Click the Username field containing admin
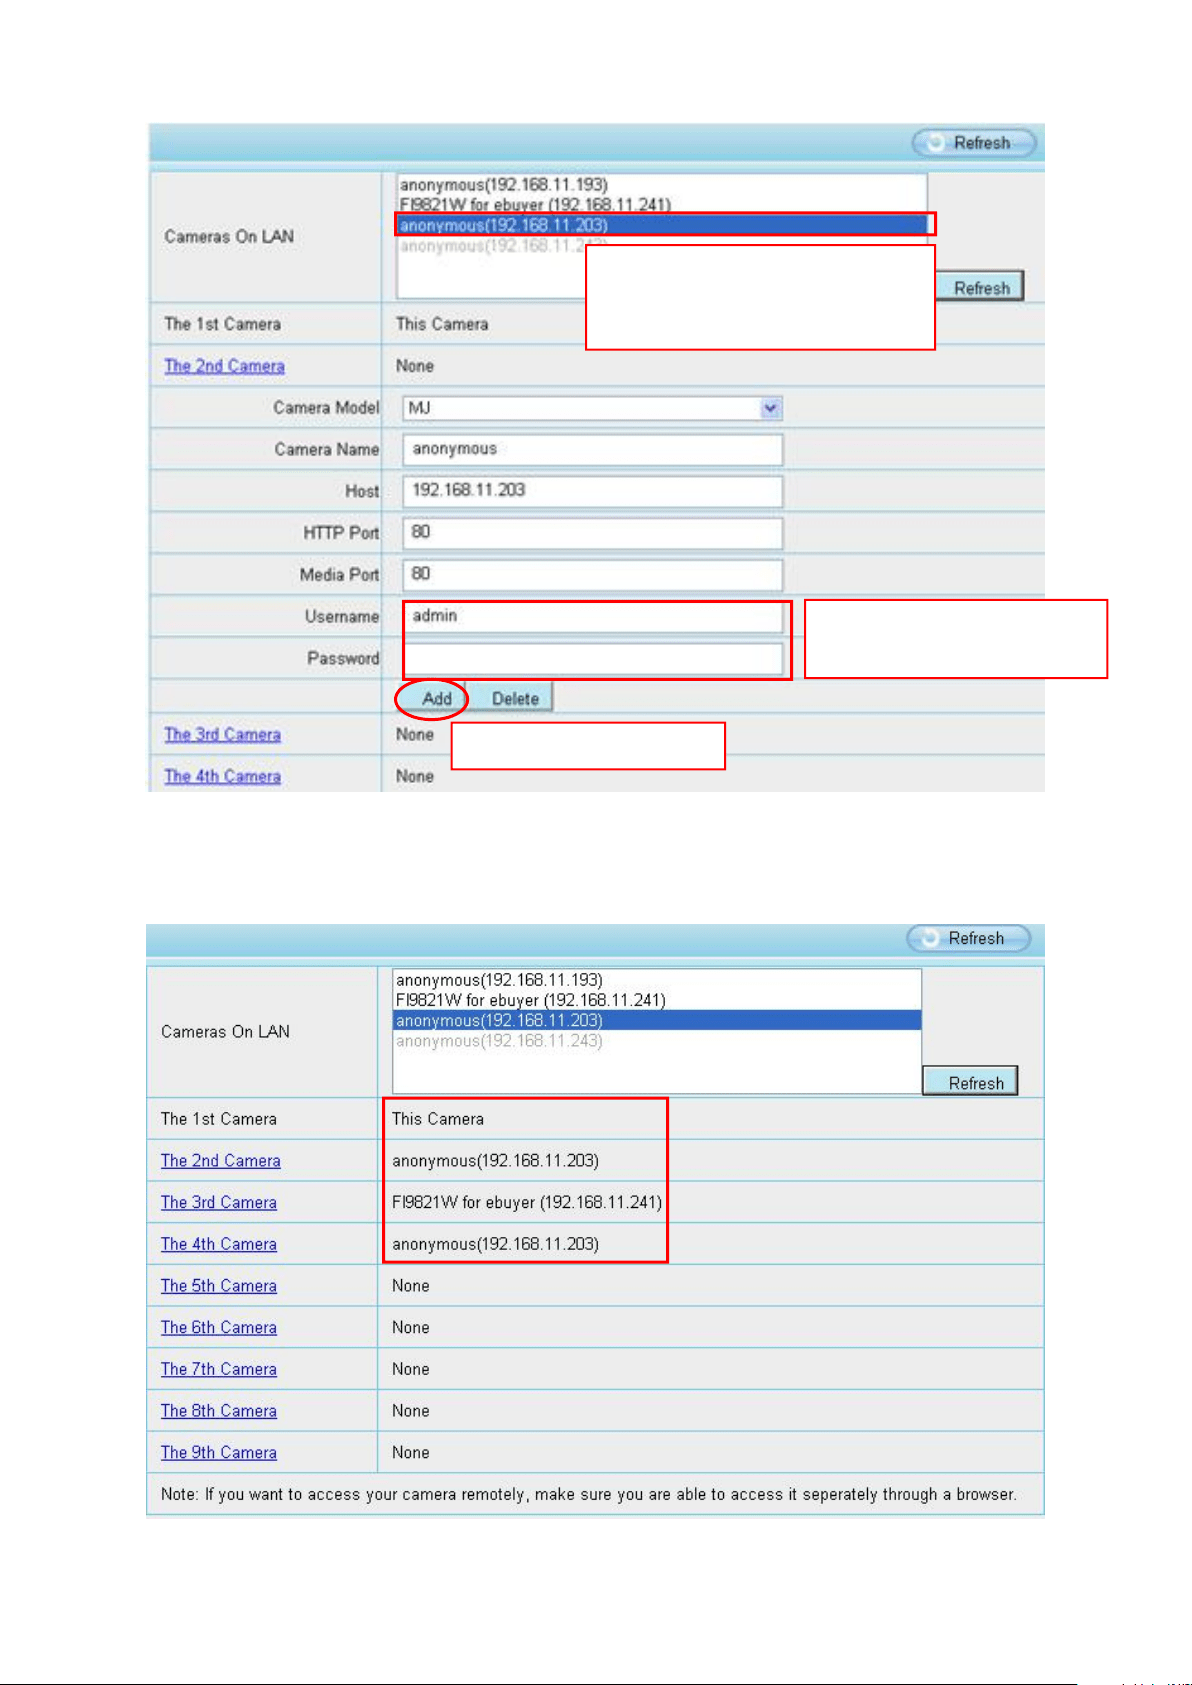 point(593,616)
